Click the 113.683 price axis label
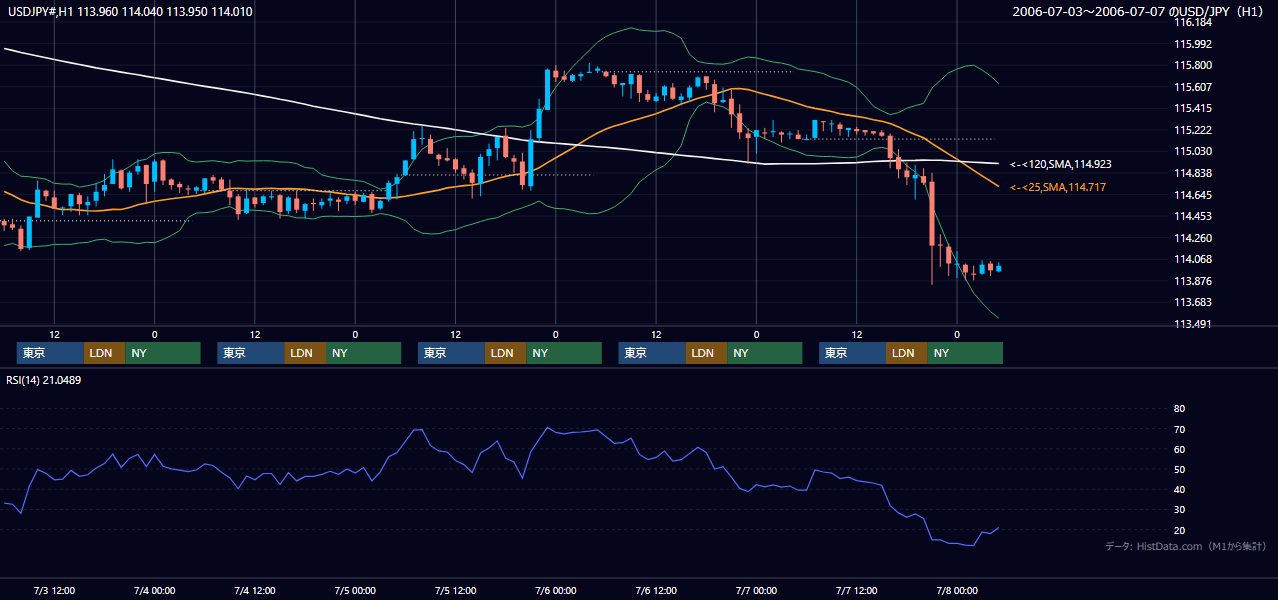 [x=1192, y=302]
